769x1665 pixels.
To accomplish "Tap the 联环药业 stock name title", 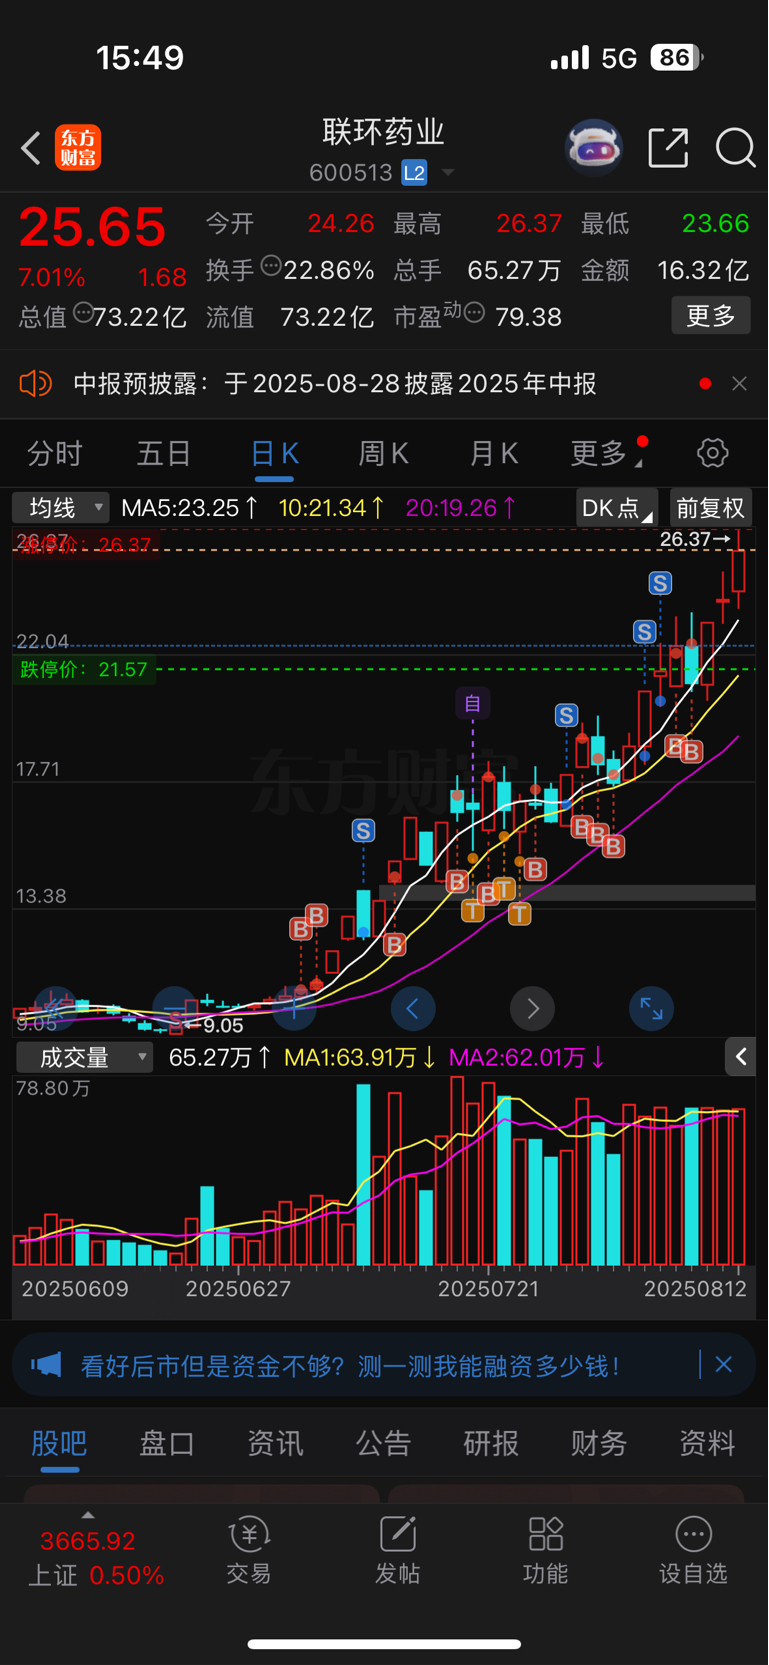I will click(384, 132).
